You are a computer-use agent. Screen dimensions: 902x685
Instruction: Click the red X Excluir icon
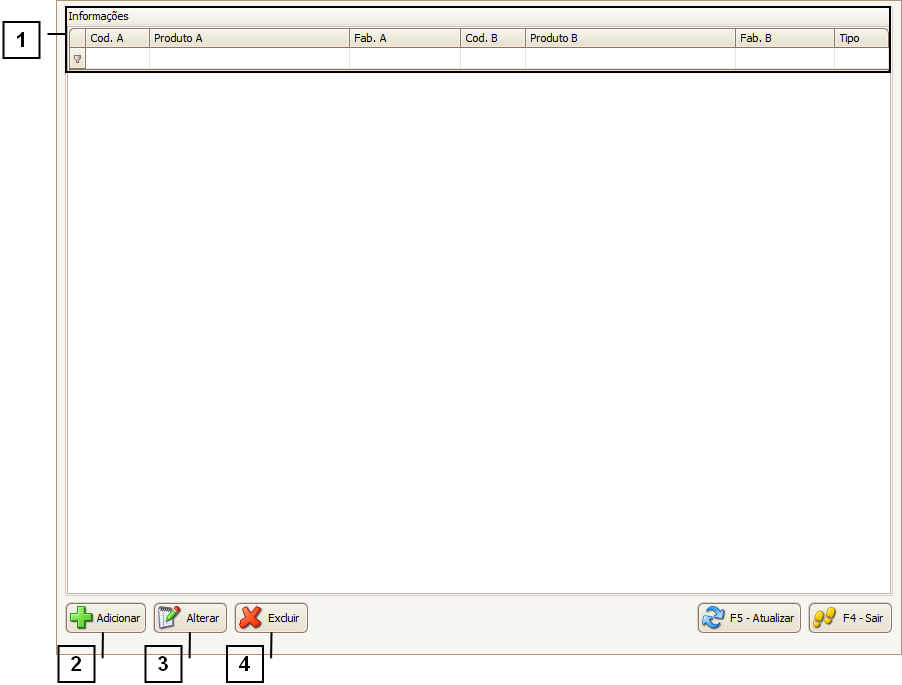coord(251,618)
